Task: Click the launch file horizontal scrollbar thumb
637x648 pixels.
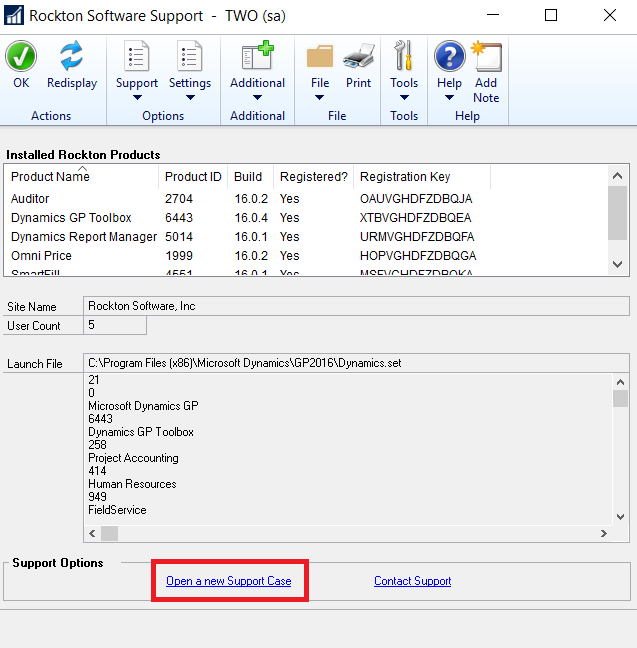Action: tap(110, 534)
